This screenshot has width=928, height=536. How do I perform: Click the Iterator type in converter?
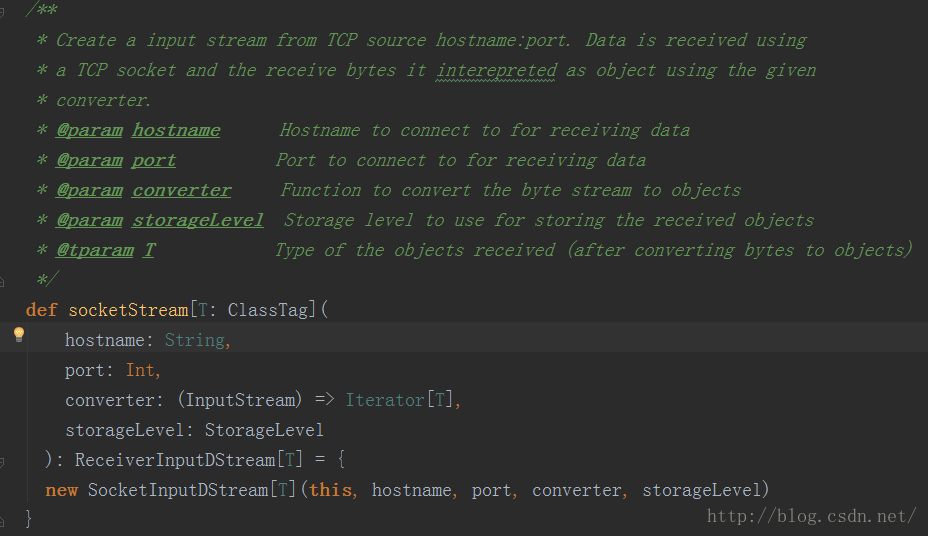click(x=385, y=401)
